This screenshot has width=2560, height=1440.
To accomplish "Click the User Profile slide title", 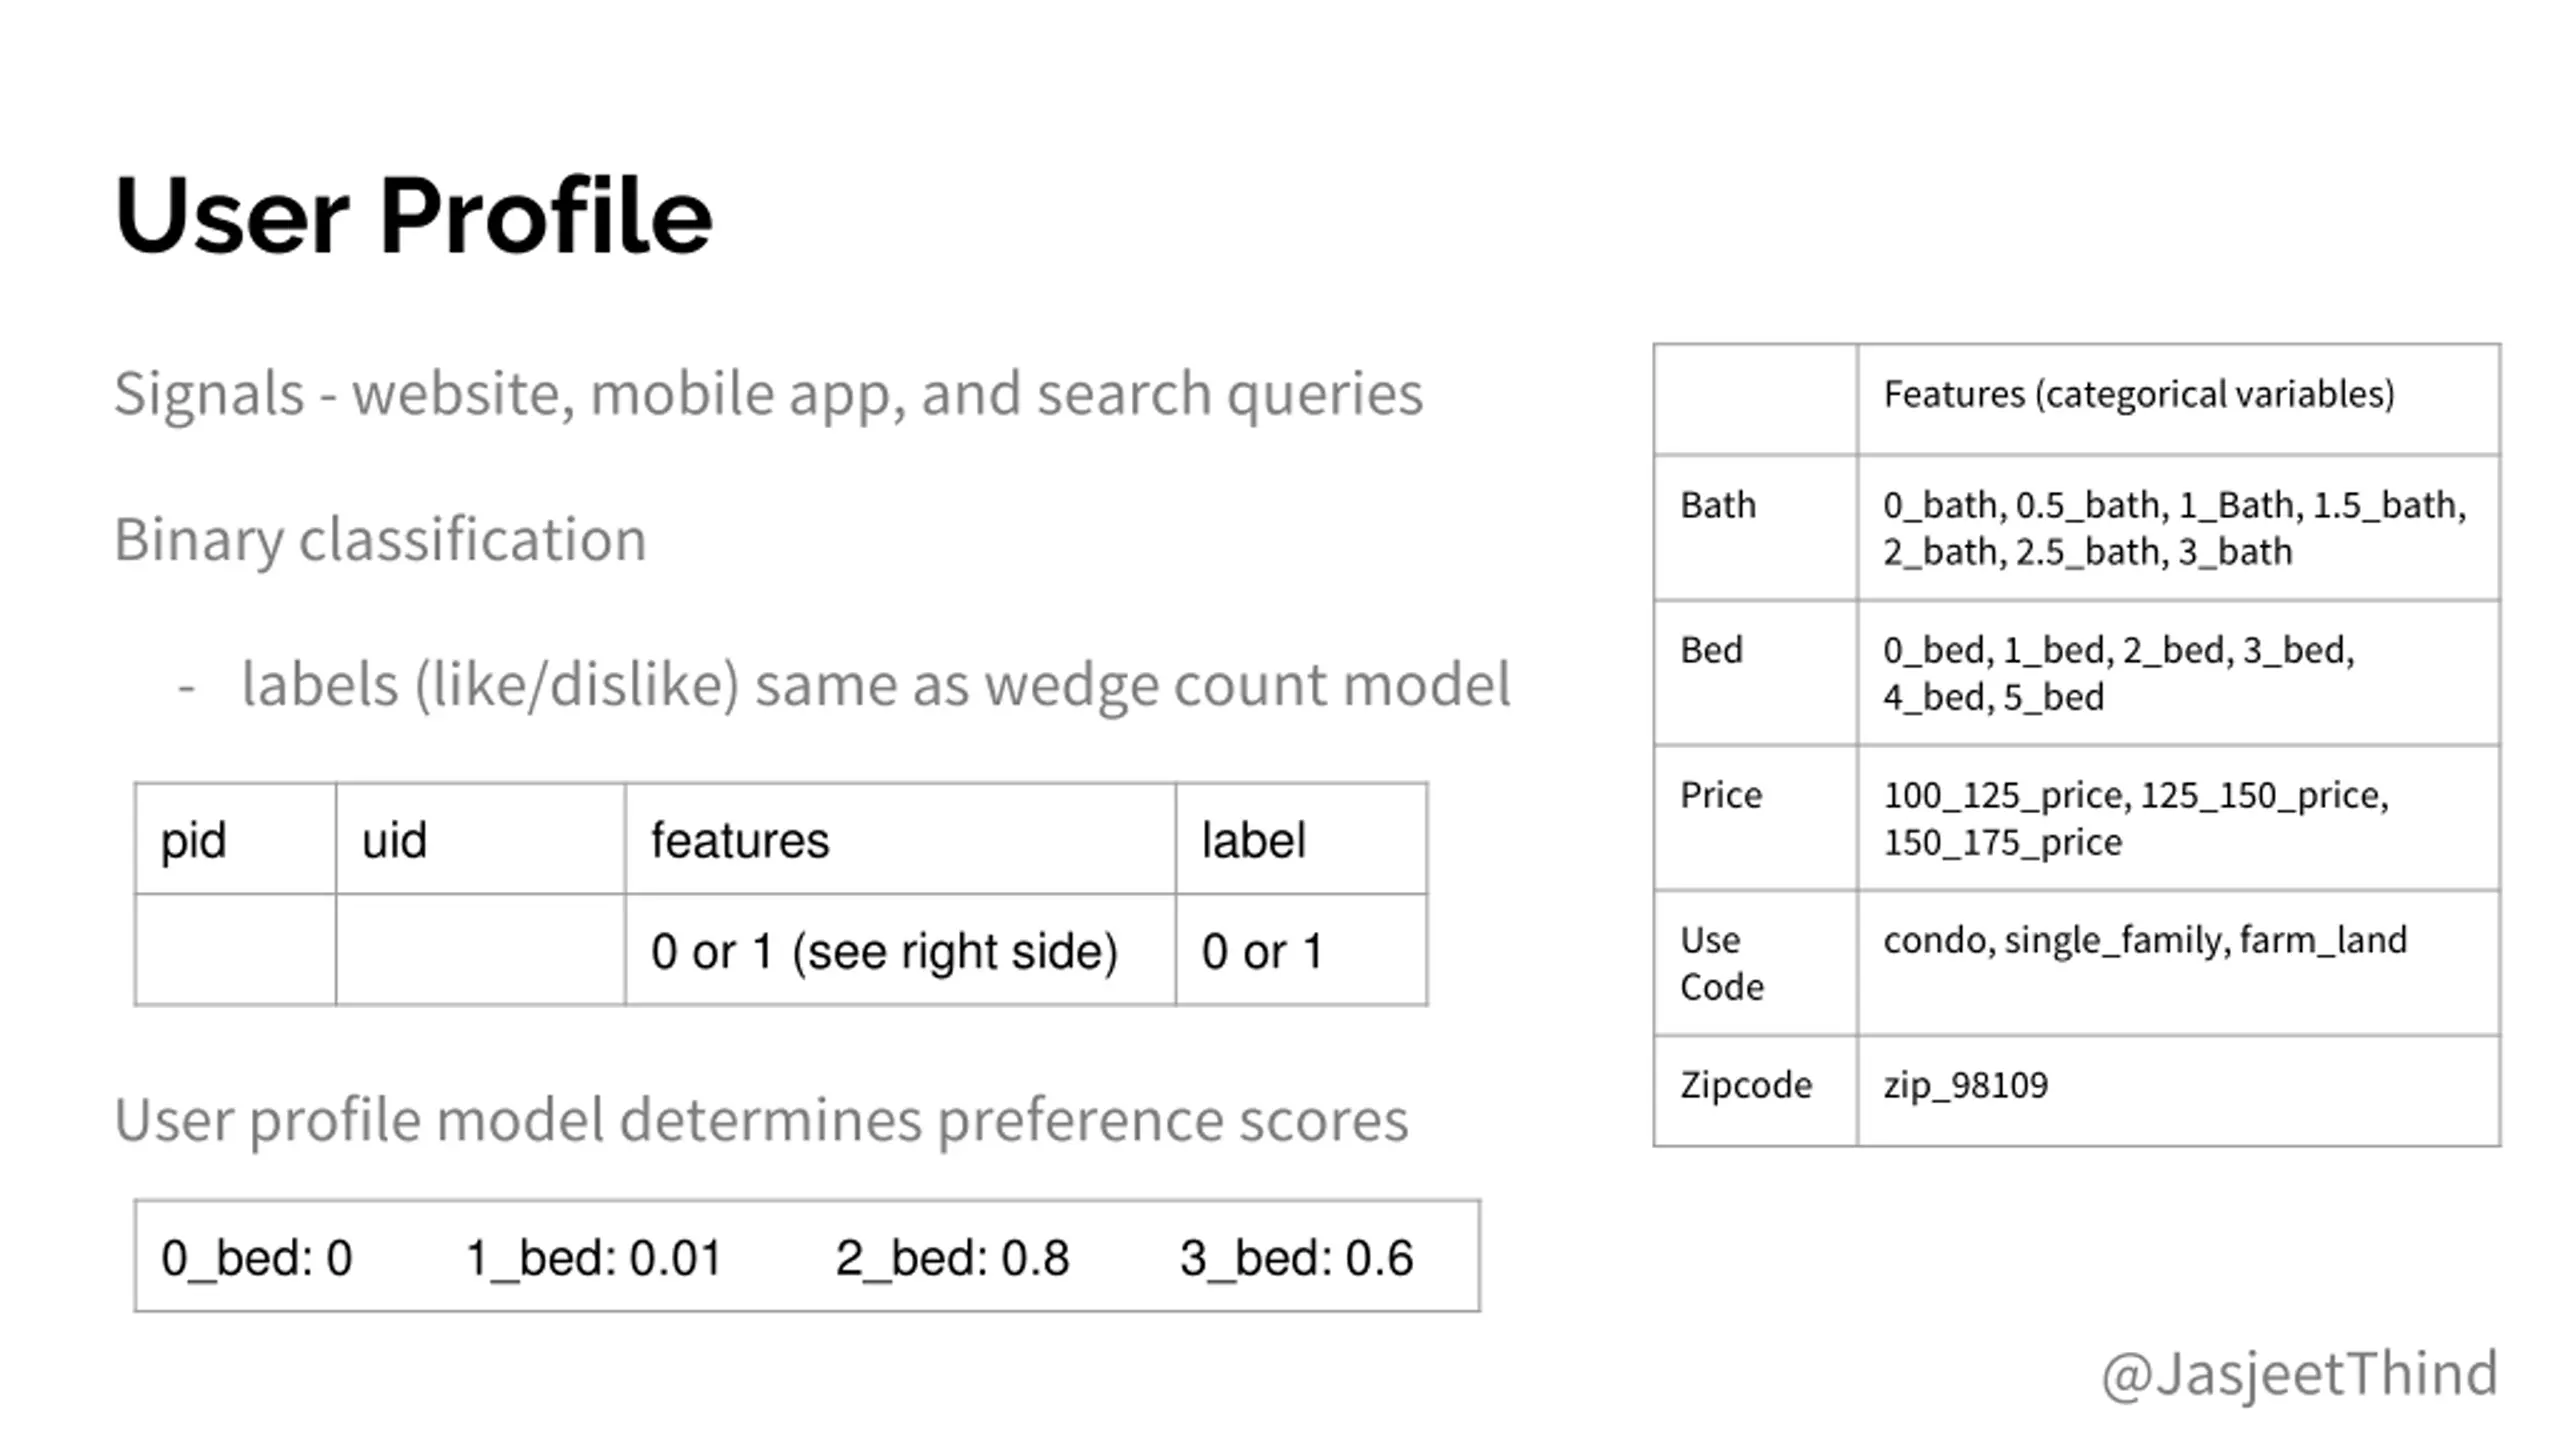I will (413, 216).
